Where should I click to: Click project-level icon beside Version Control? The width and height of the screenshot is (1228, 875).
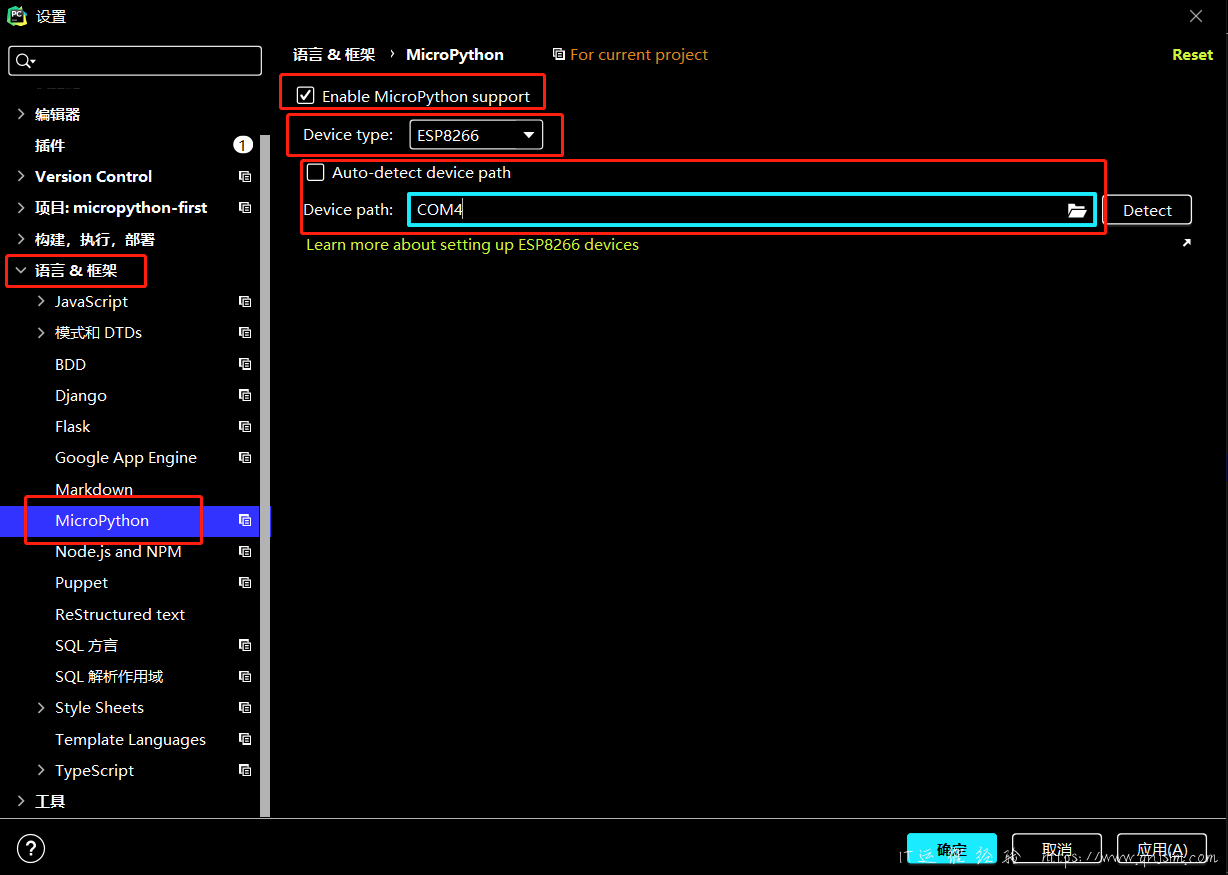click(x=244, y=176)
